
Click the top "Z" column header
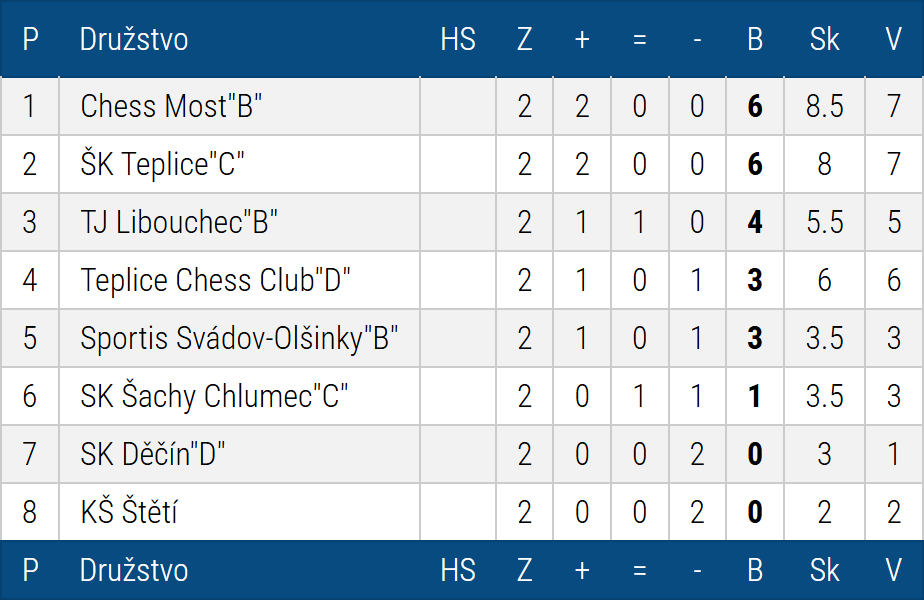(525, 40)
